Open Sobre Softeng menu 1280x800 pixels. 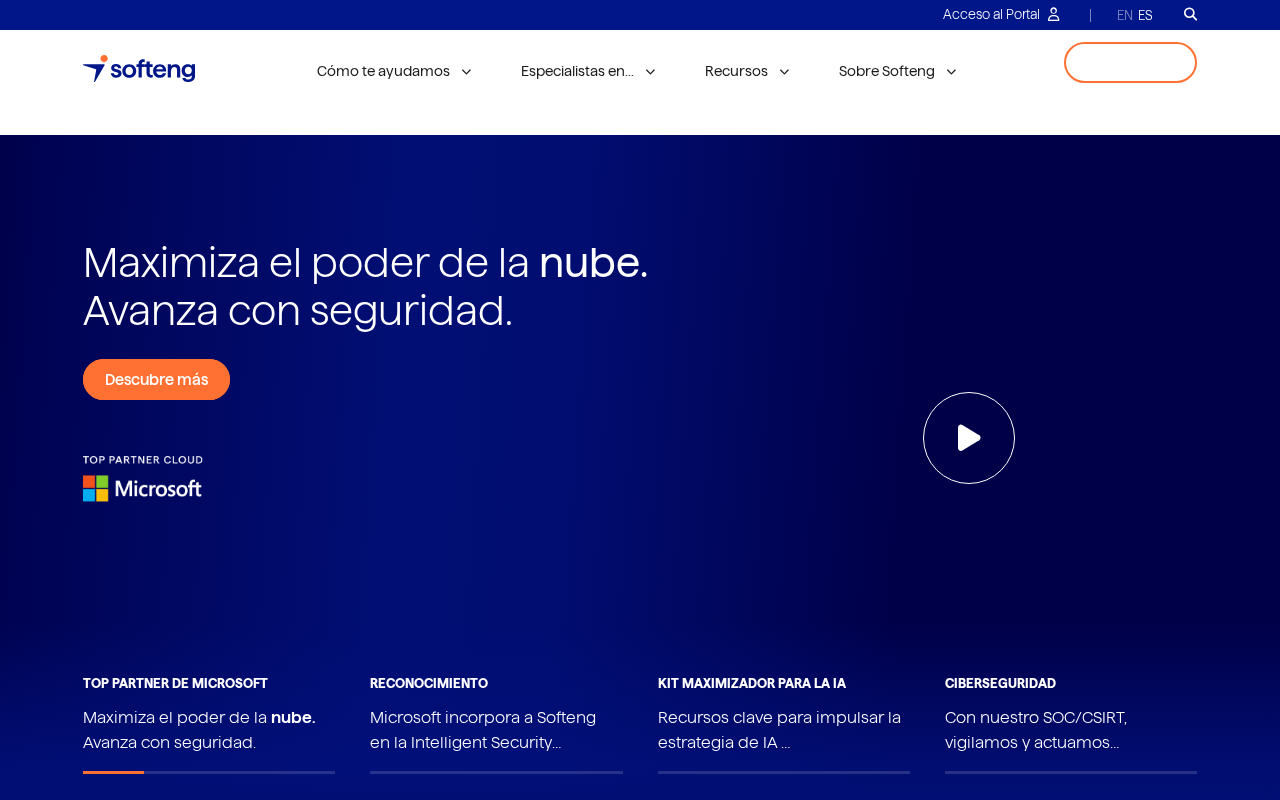[898, 71]
